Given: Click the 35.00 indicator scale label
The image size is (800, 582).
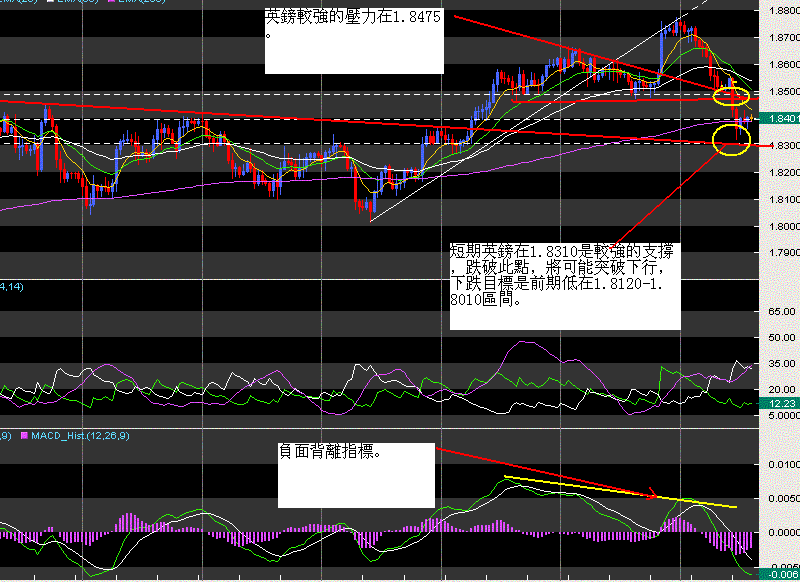Looking at the screenshot, I should (x=782, y=364).
